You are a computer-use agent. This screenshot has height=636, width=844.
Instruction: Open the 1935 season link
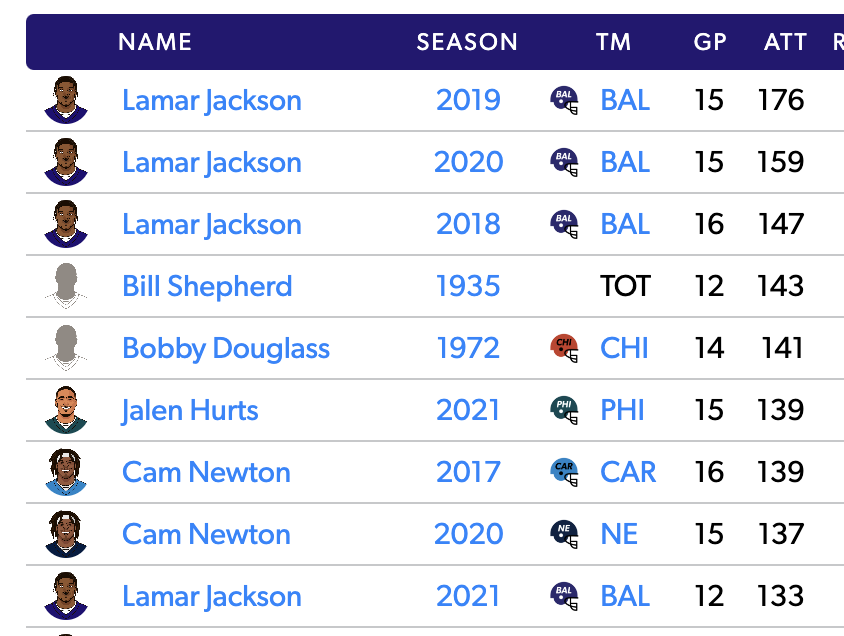[468, 286]
